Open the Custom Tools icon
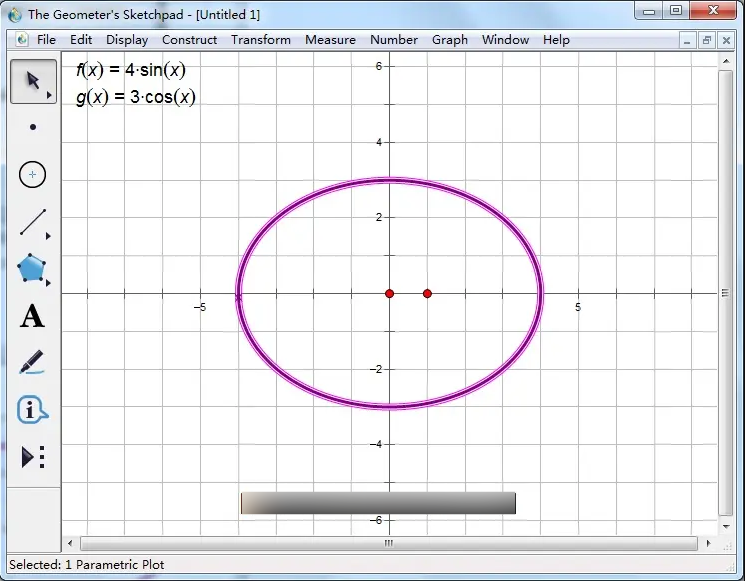Viewport: 745px width, 581px height. (x=33, y=457)
